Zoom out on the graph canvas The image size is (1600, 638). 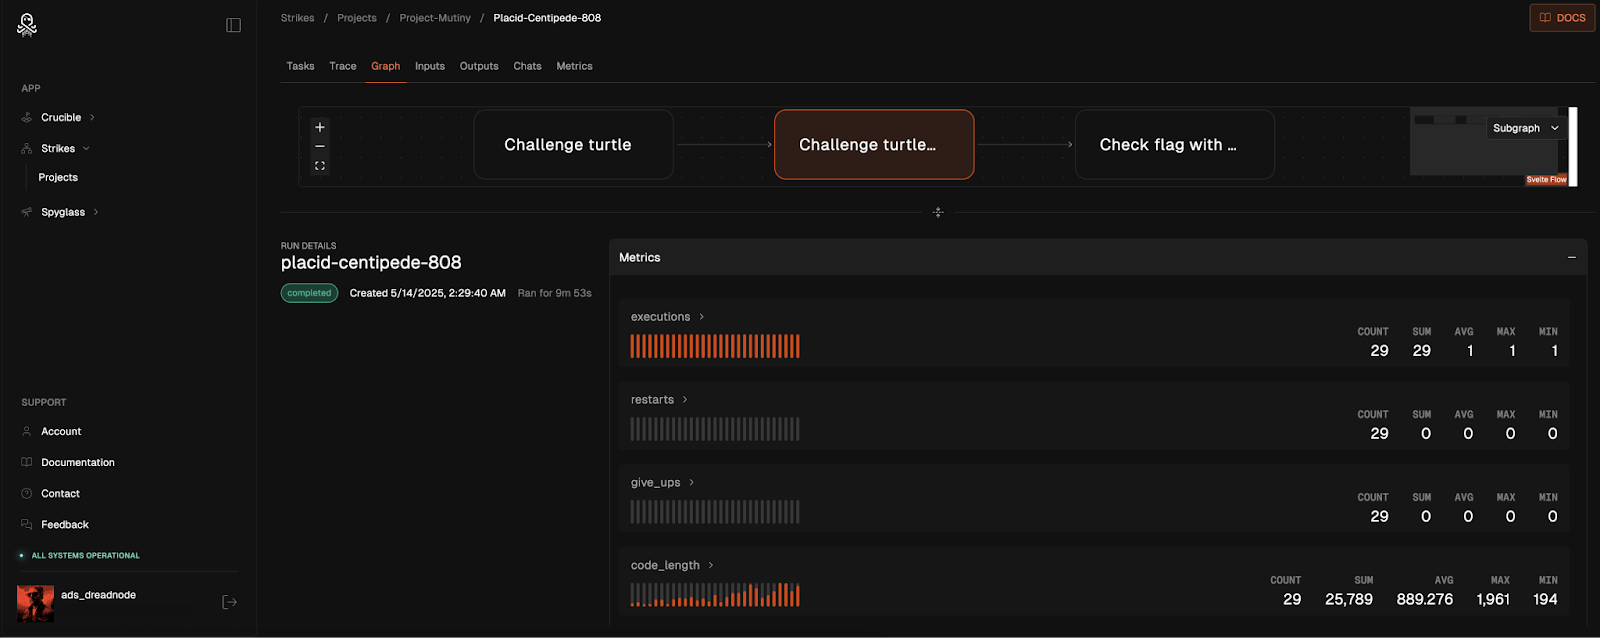[320, 146]
